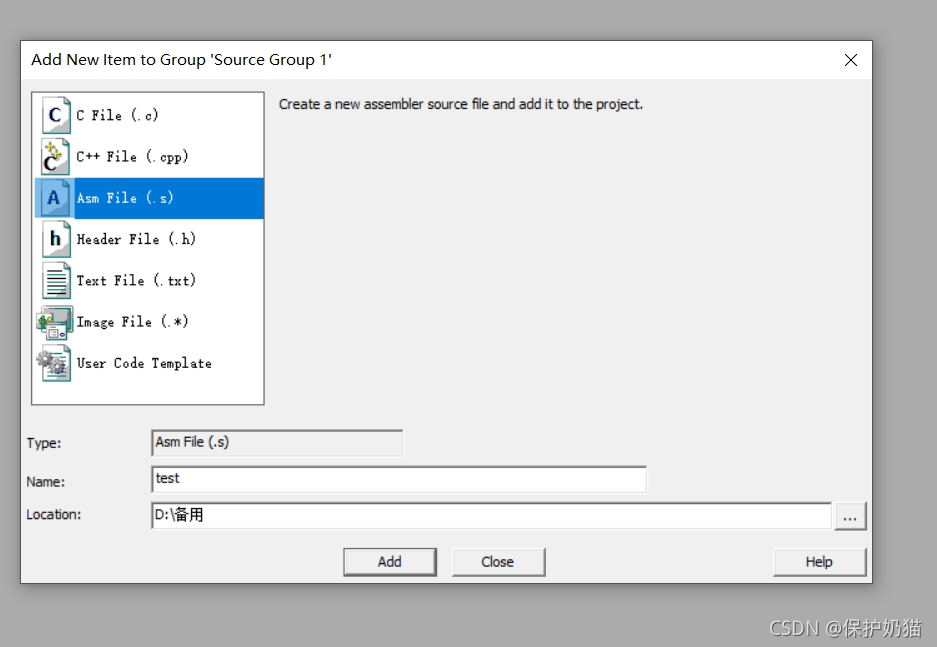This screenshot has height=647, width=937.
Task: Select the Header File 'h' icon
Action: click(x=56, y=239)
